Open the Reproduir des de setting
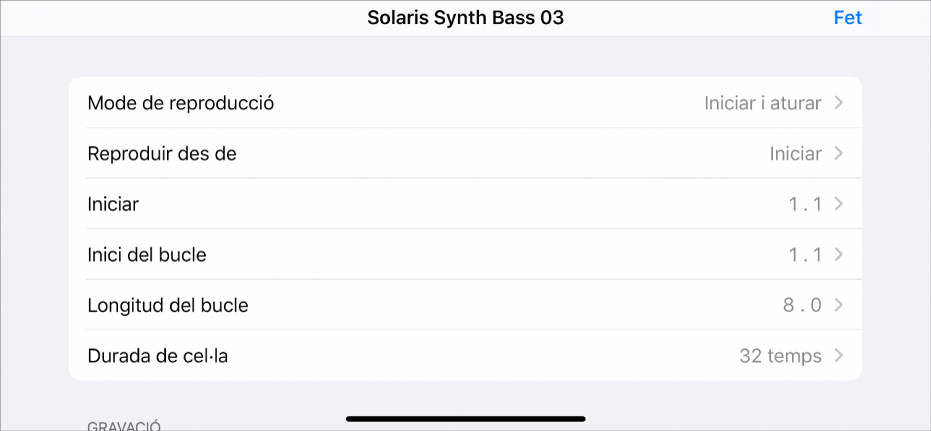 click(x=162, y=154)
